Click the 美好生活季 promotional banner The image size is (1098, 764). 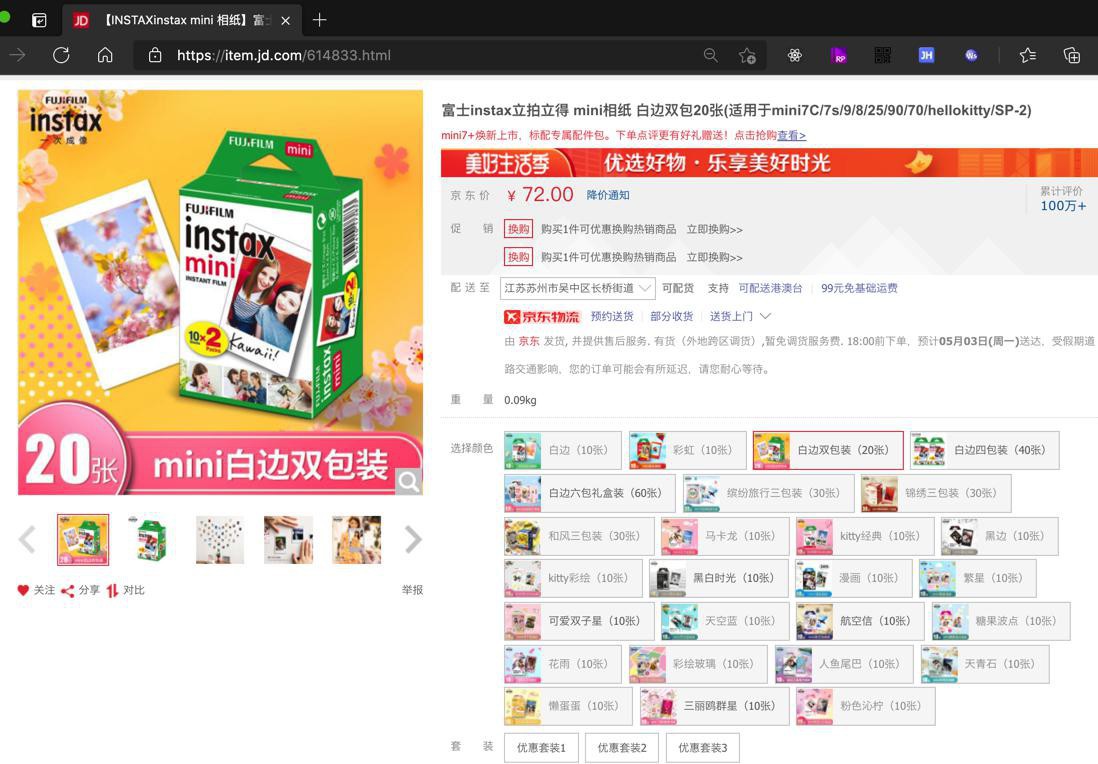[x=770, y=162]
